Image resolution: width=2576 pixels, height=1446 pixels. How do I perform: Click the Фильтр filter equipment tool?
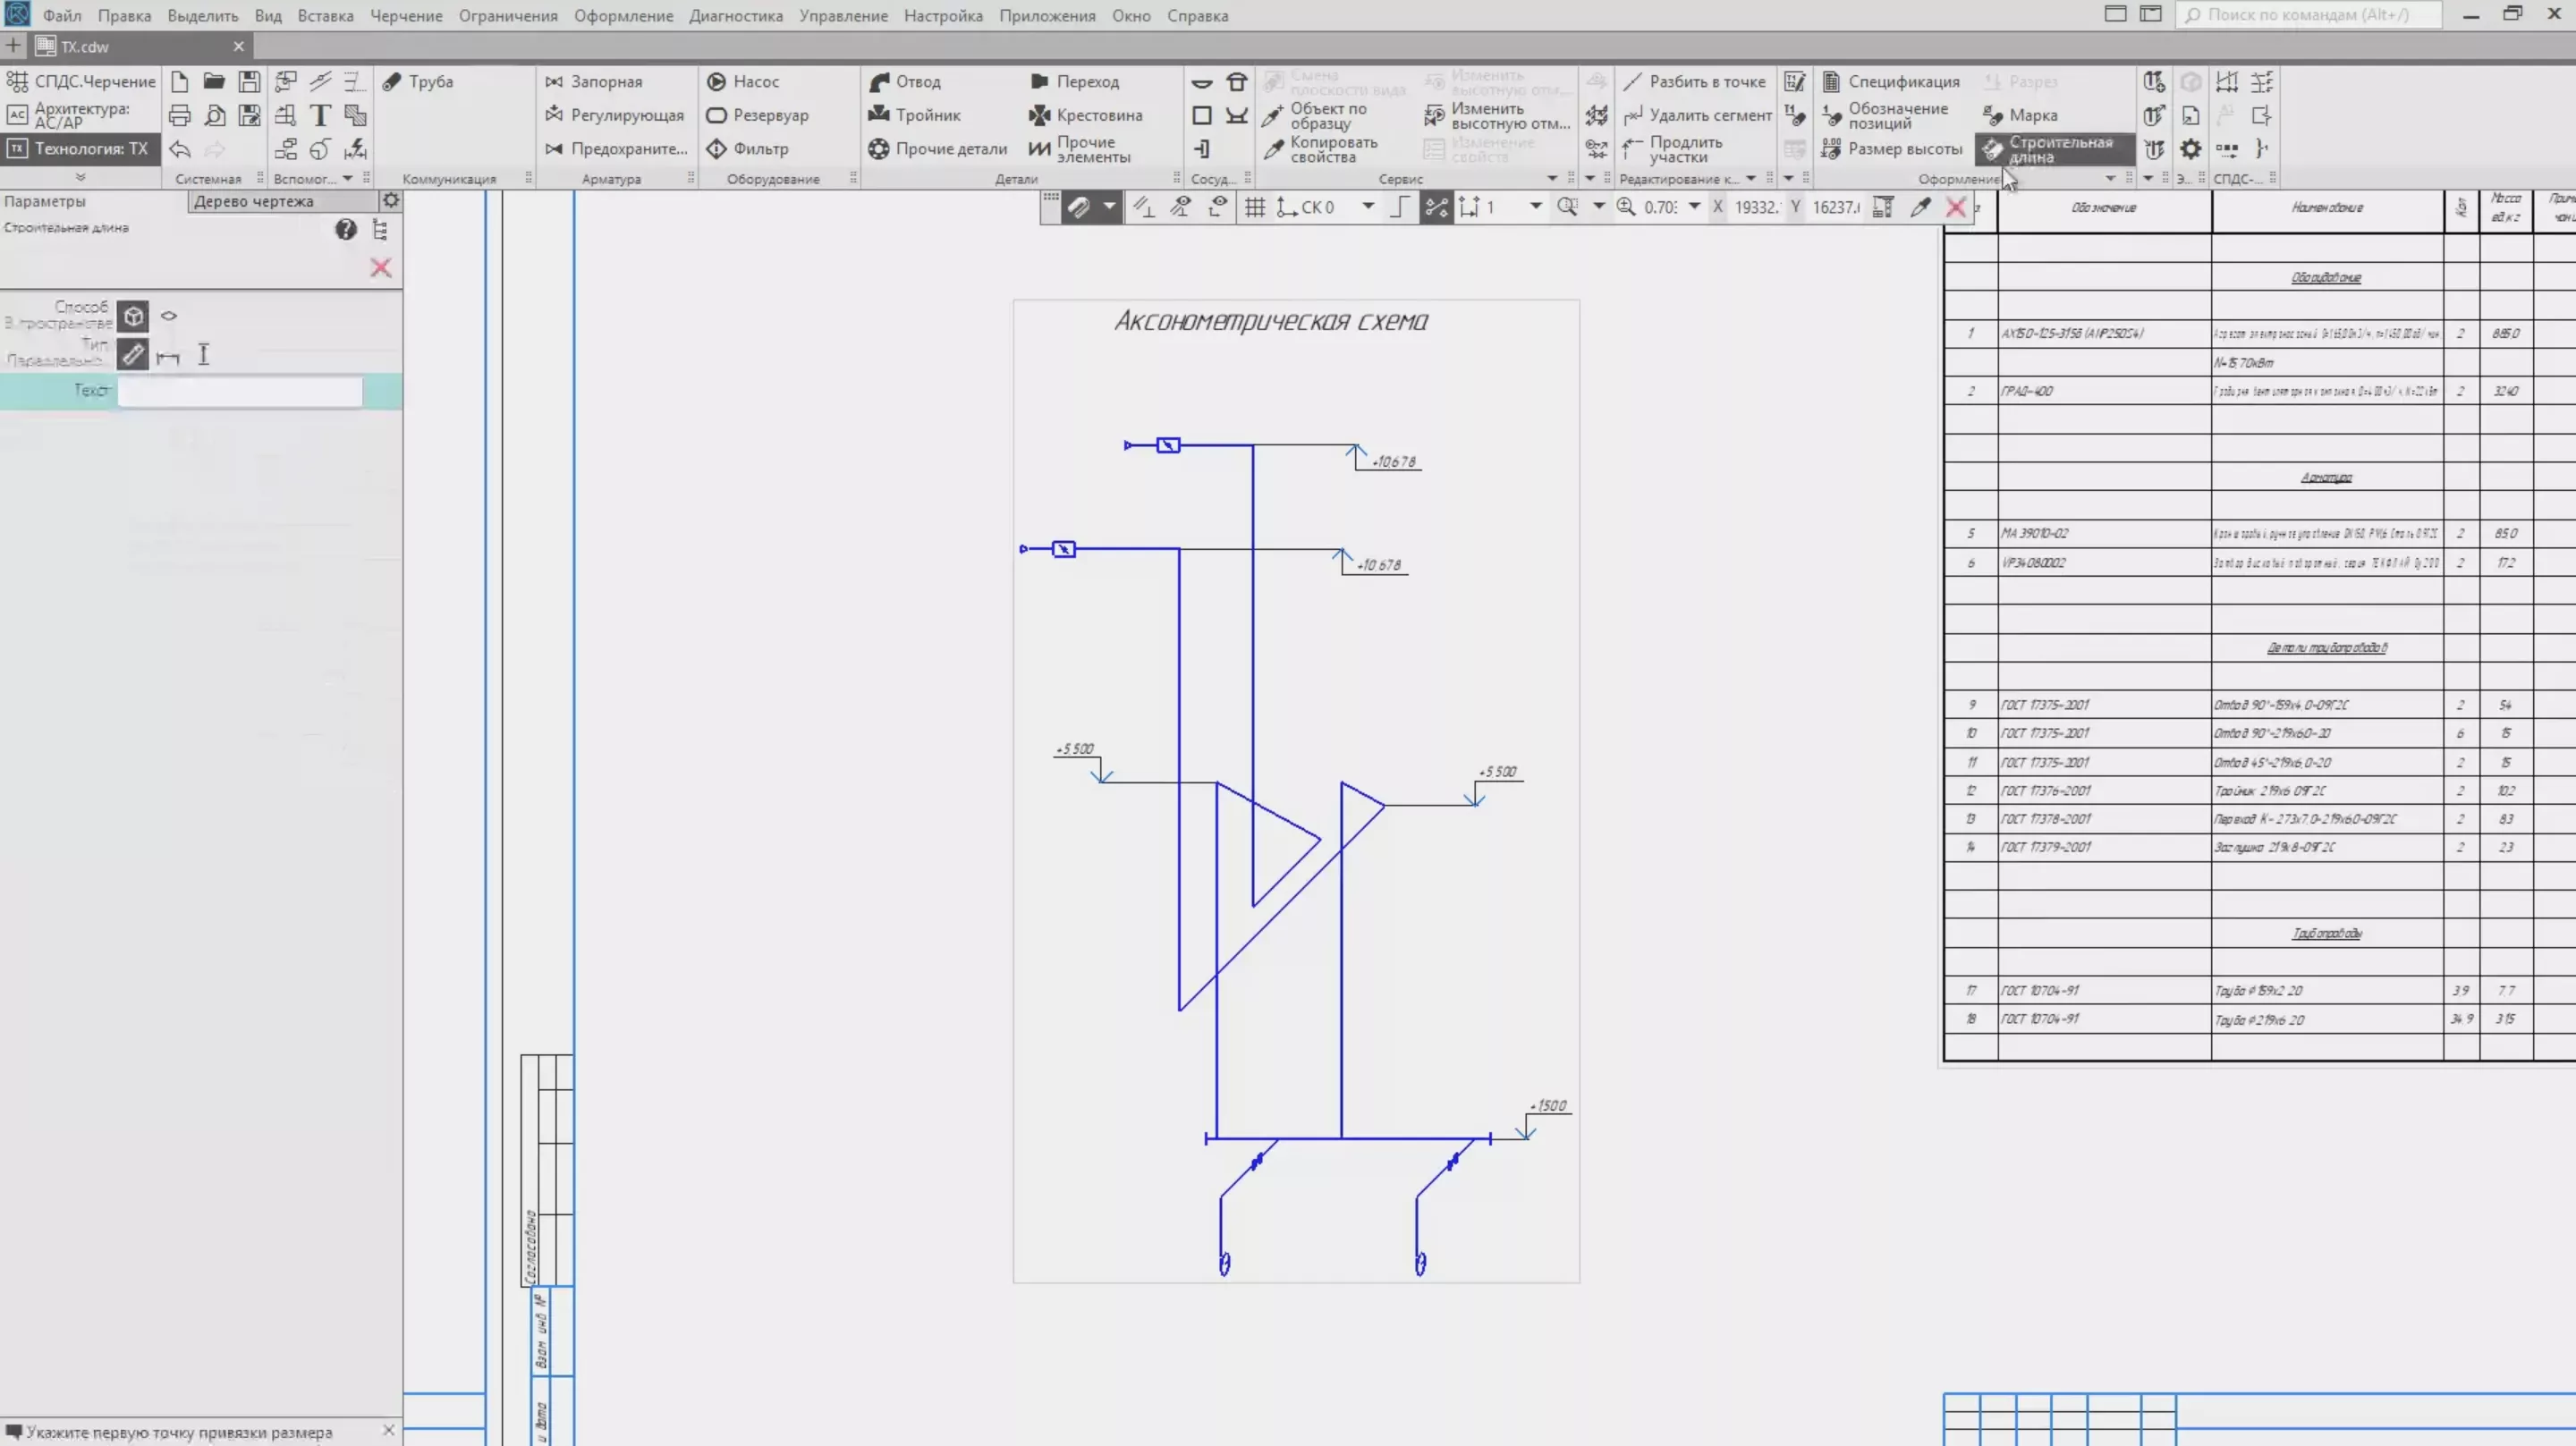click(x=748, y=149)
